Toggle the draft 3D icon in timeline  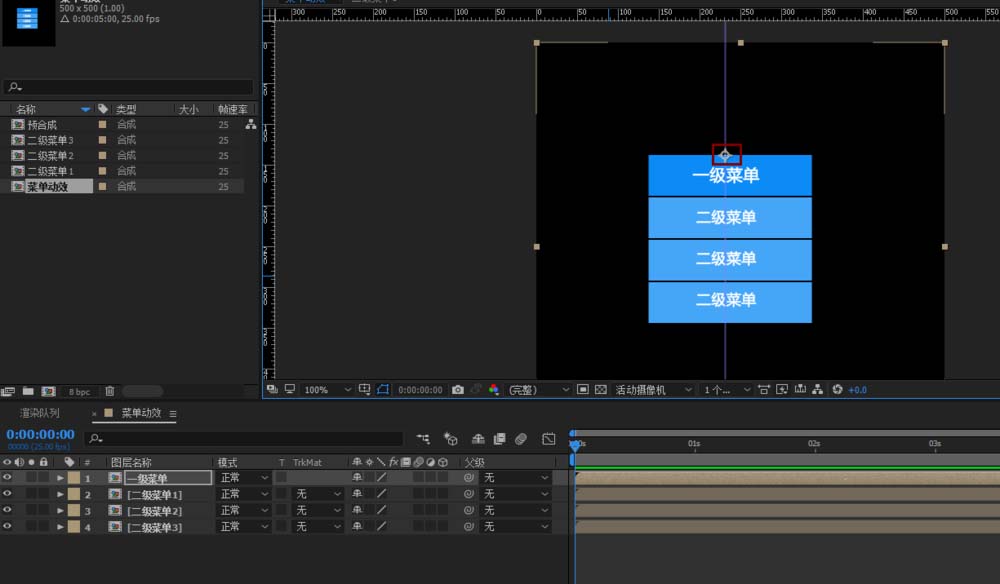point(451,439)
